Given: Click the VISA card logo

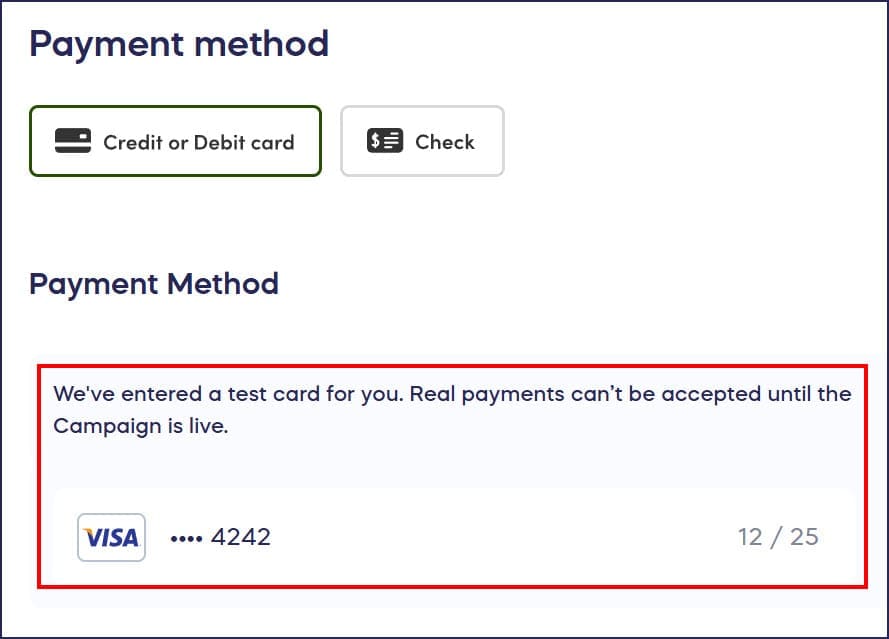Looking at the screenshot, I should click(x=111, y=537).
